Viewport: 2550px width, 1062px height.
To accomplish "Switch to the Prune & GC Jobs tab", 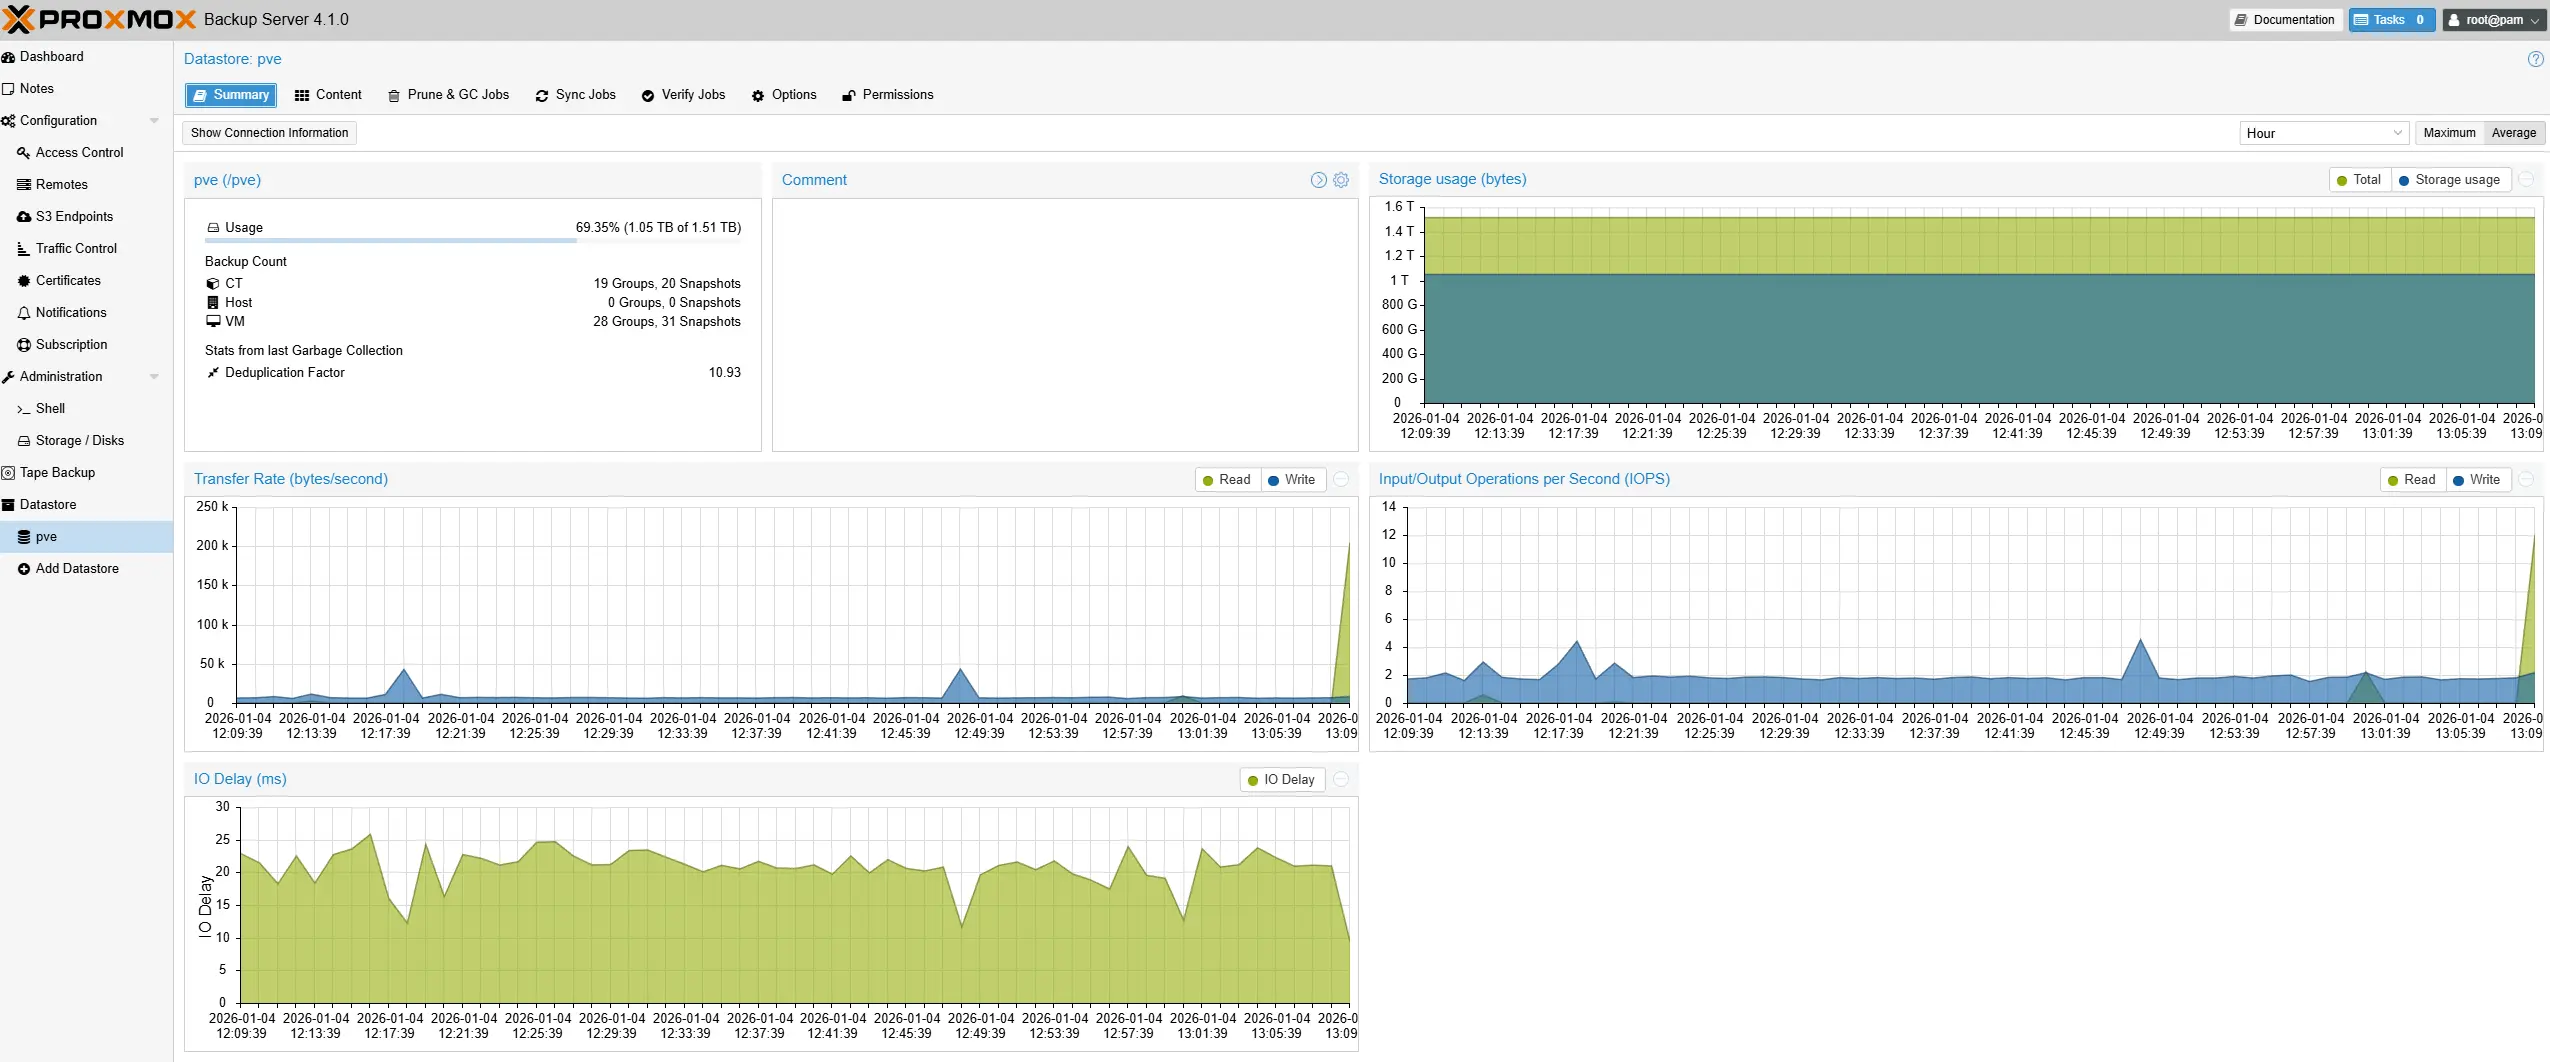I will tap(449, 95).
